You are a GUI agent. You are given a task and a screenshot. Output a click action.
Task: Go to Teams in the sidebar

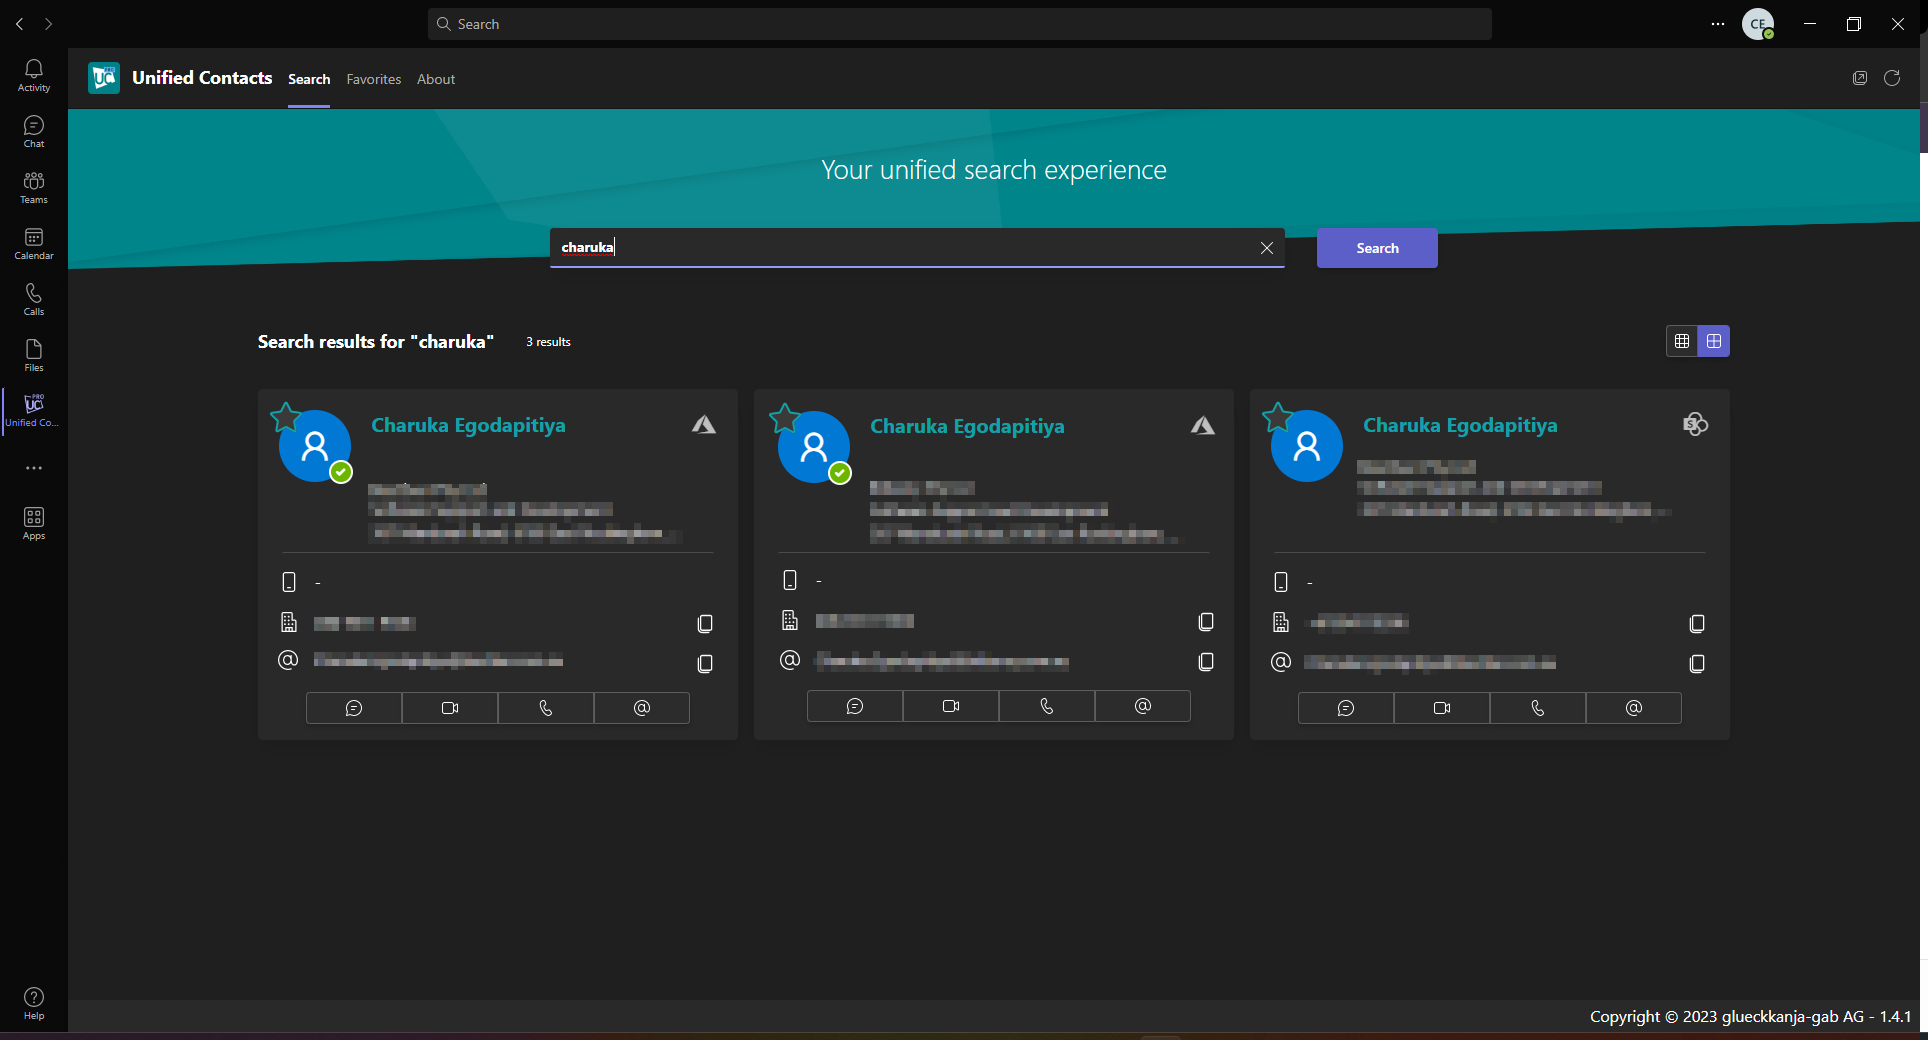(34, 187)
